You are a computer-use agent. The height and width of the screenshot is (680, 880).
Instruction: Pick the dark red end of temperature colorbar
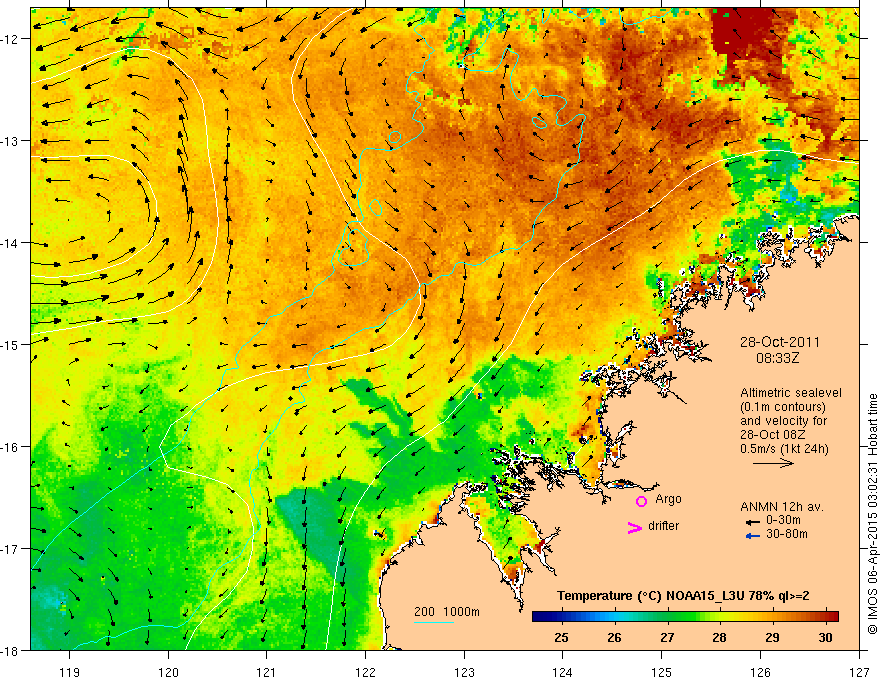click(x=833, y=616)
